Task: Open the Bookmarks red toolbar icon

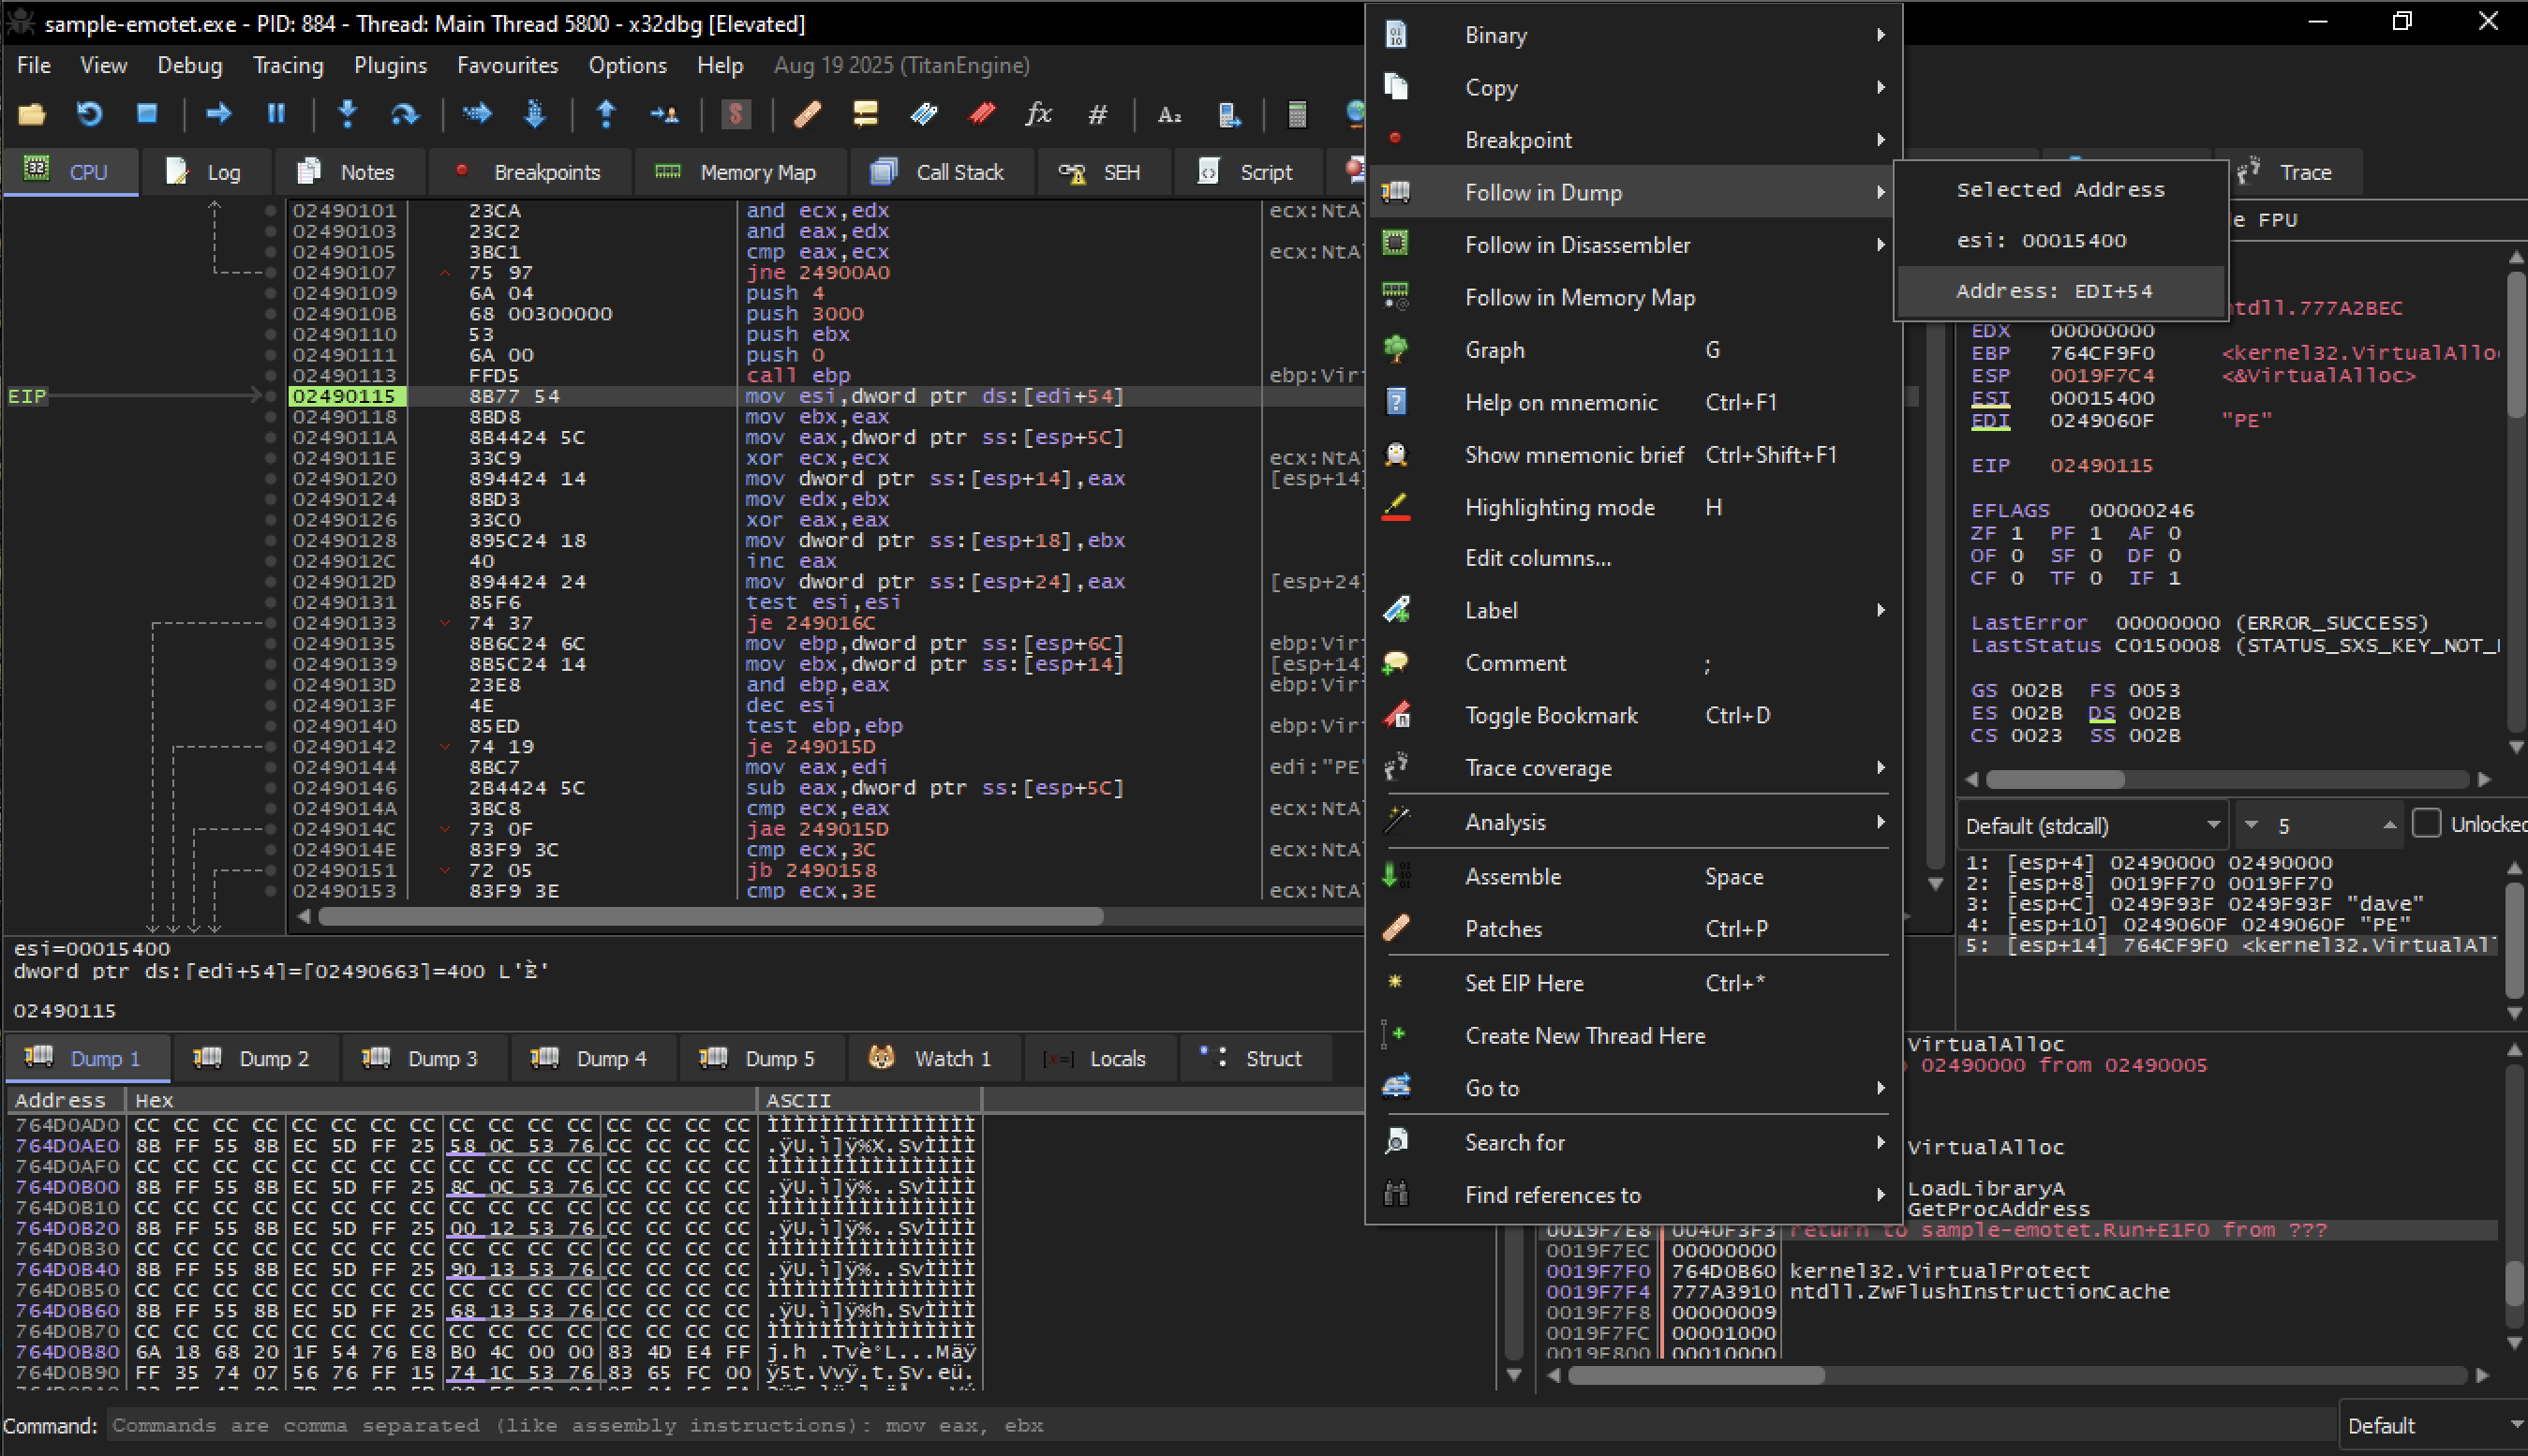Action: (982, 114)
